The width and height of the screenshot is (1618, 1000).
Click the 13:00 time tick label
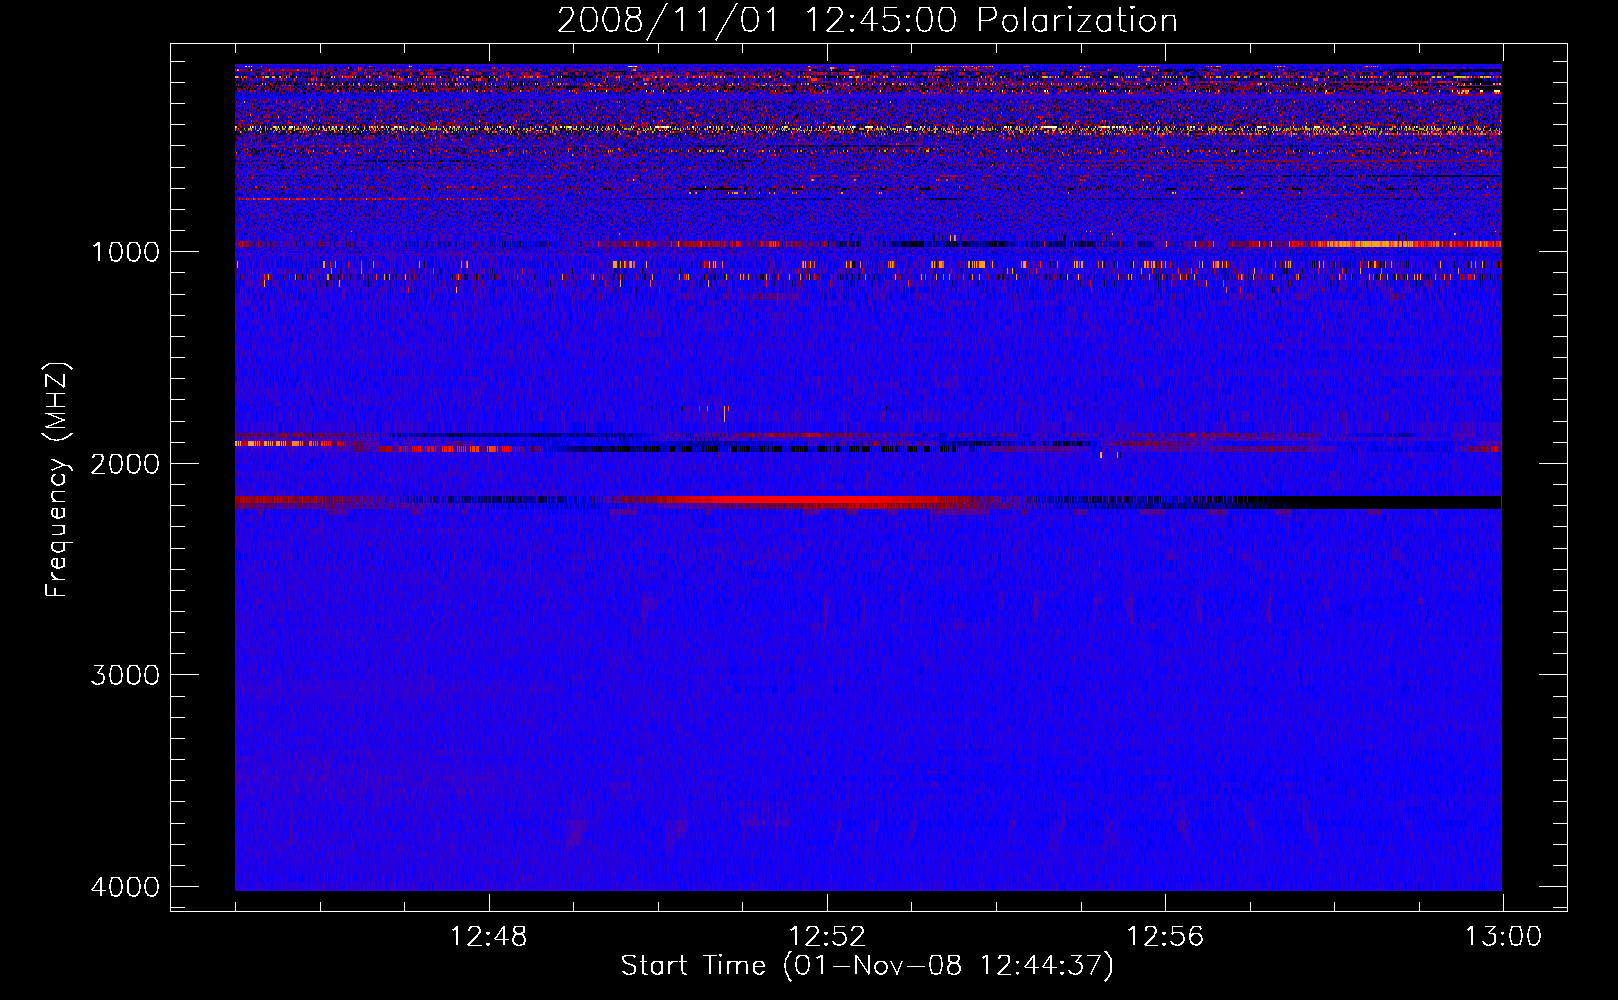click(x=1503, y=937)
